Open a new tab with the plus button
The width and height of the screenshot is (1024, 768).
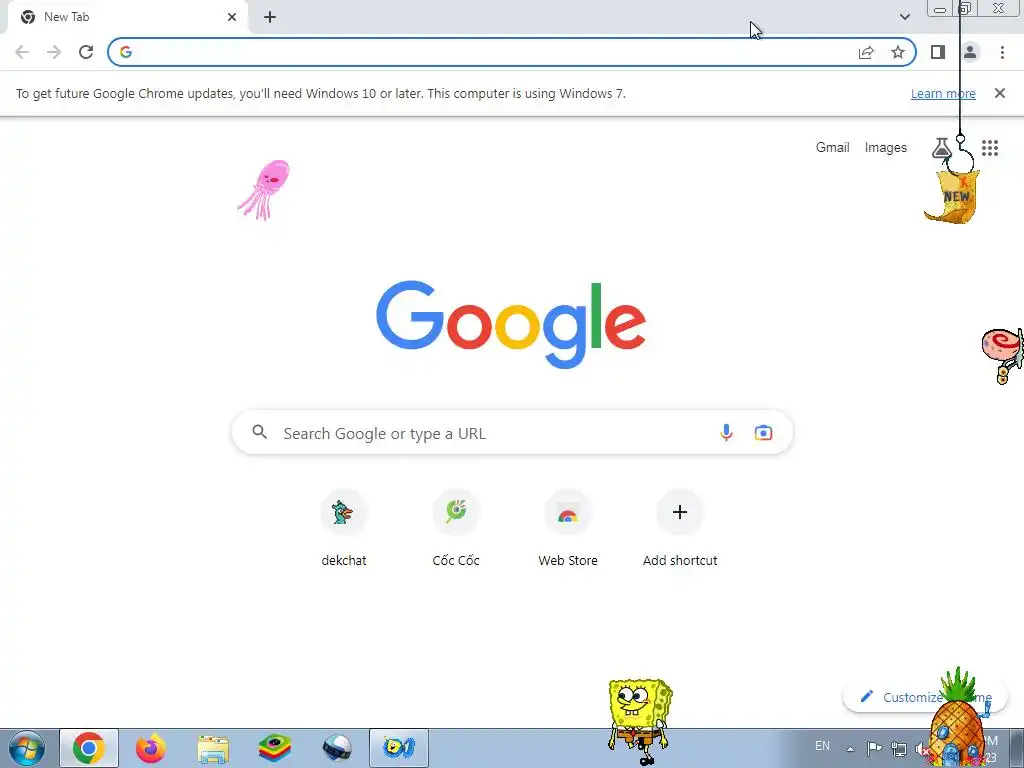(270, 17)
